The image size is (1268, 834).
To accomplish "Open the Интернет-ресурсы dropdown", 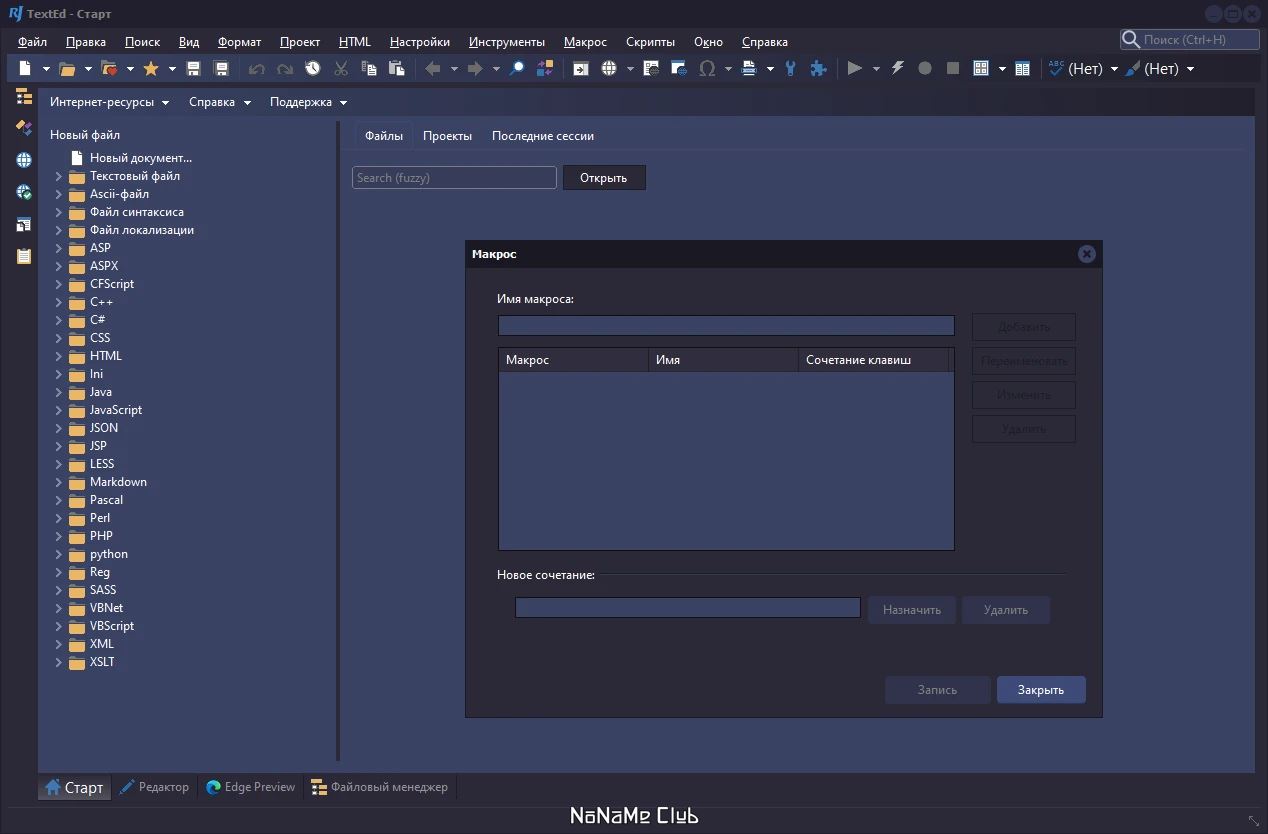I will pyautogui.click(x=109, y=102).
